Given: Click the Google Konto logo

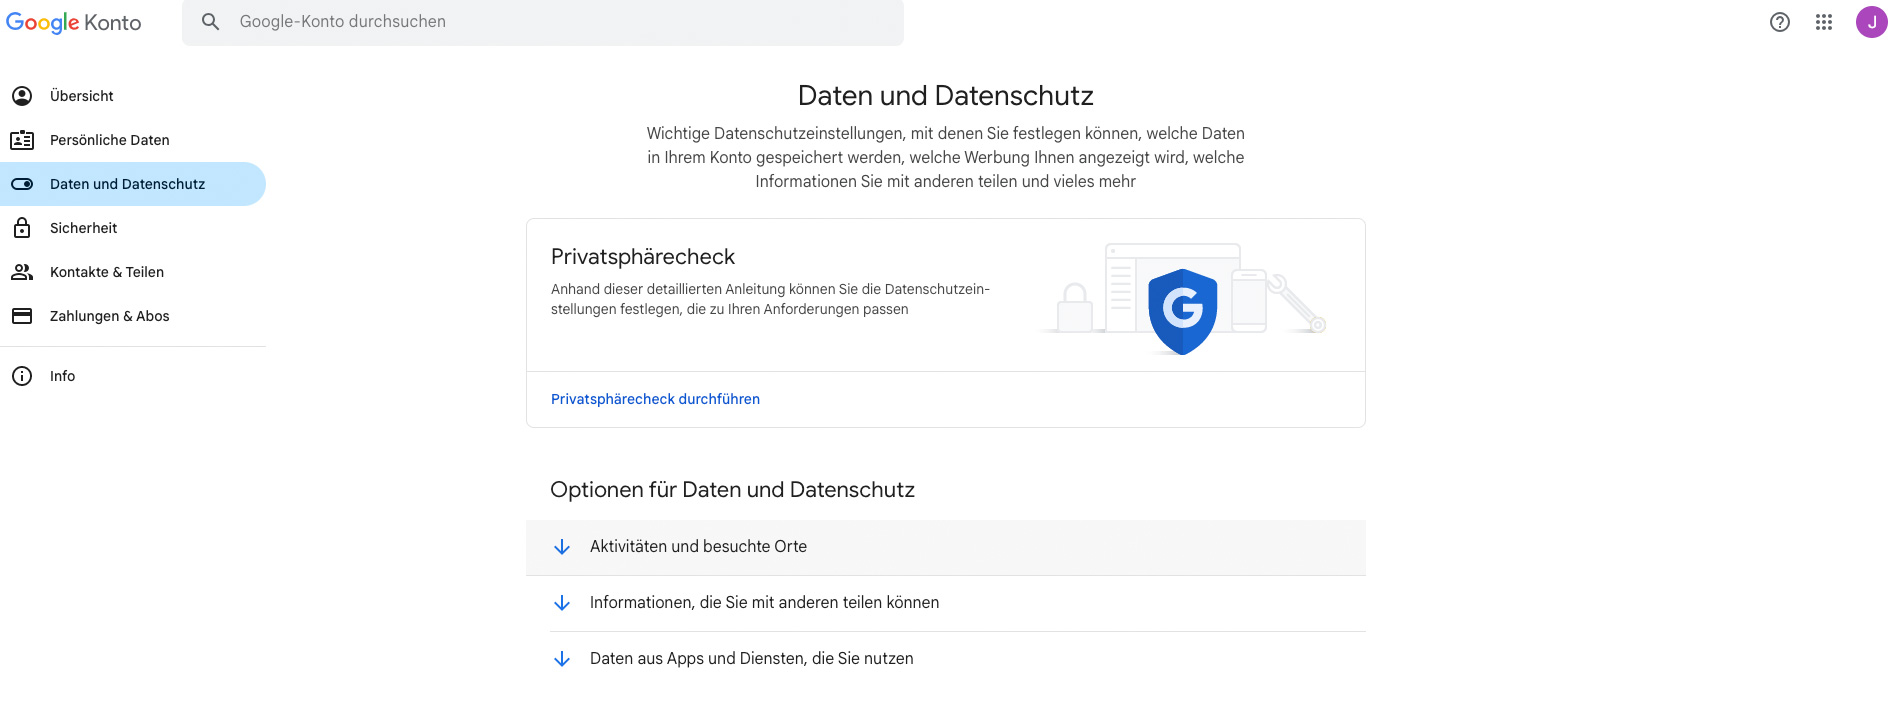Looking at the screenshot, I should 74,22.
